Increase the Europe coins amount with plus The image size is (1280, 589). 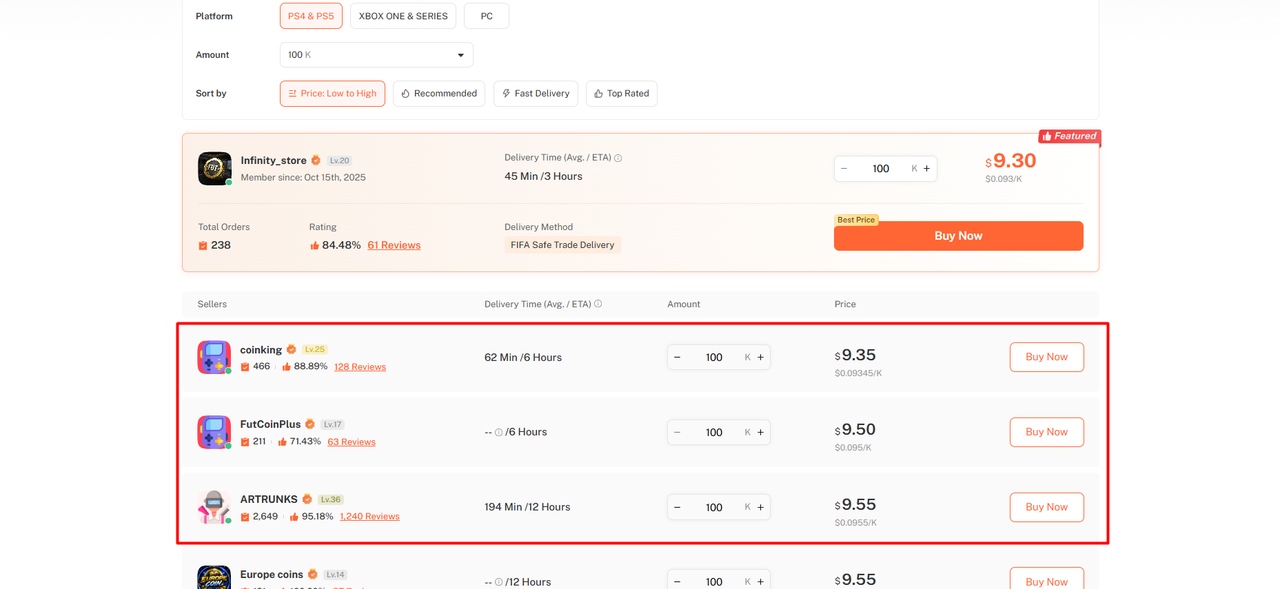(x=760, y=582)
